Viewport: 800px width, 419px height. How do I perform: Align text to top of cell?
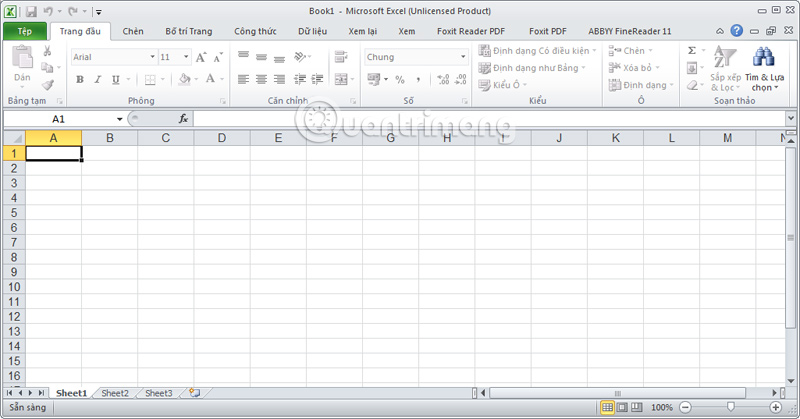[243, 56]
